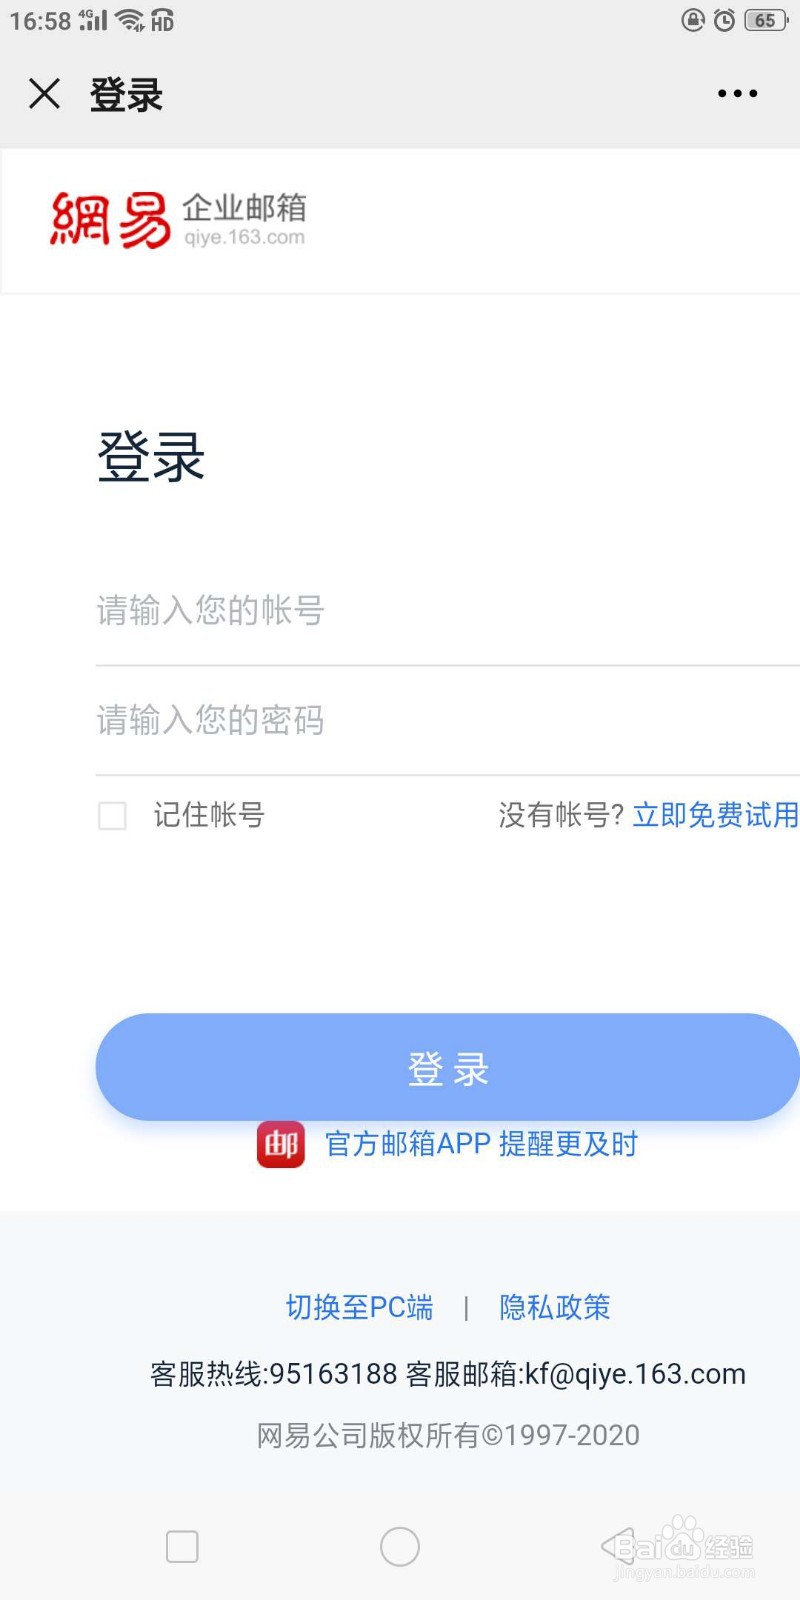800x1600 pixels.
Task: Tap the battery indicator in status bar
Action: click(x=765, y=20)
